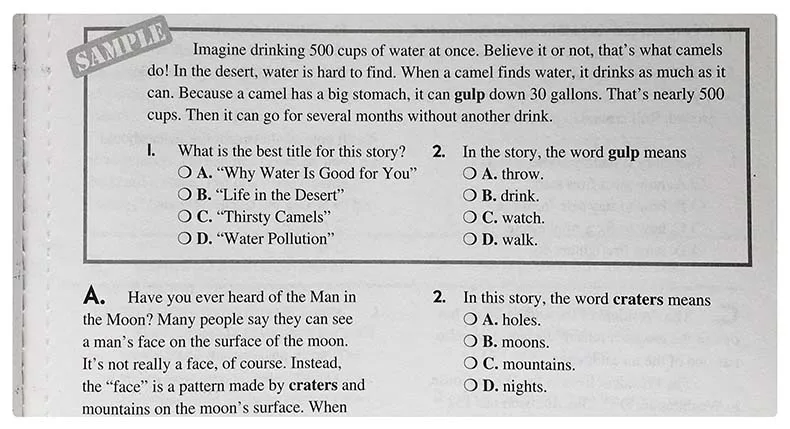790x429 pixels.
Task: Choose the "moons" bubble for the craters question
Action: [x=470, y=342]
